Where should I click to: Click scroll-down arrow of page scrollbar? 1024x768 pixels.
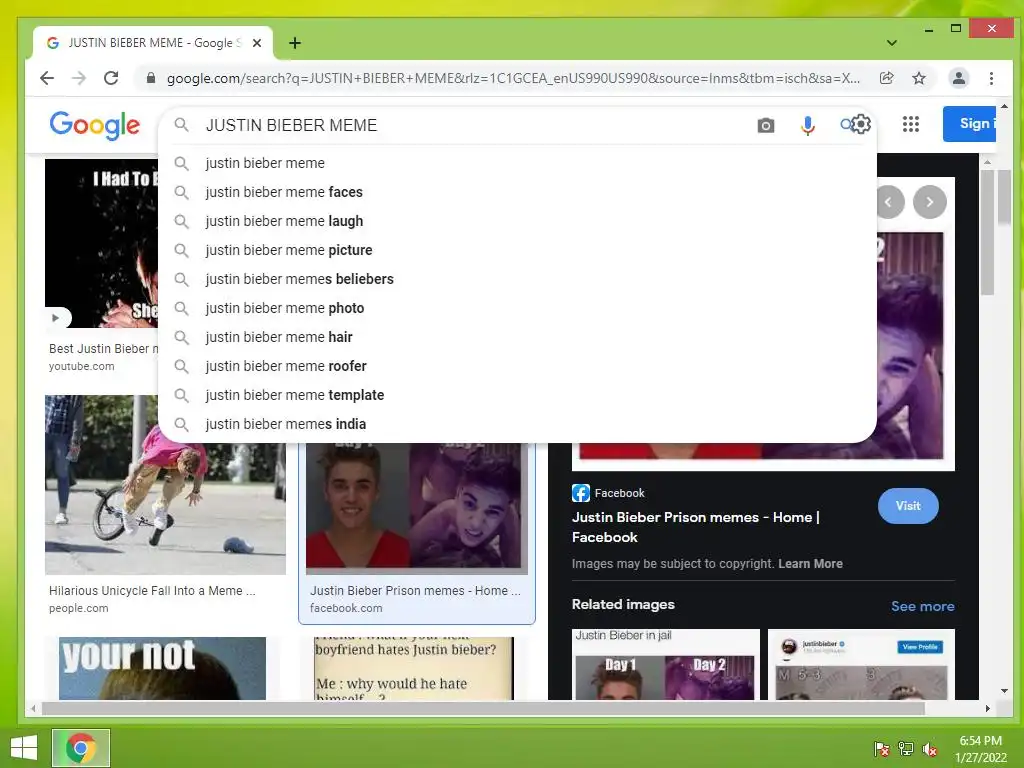[x=1004, y=691]
